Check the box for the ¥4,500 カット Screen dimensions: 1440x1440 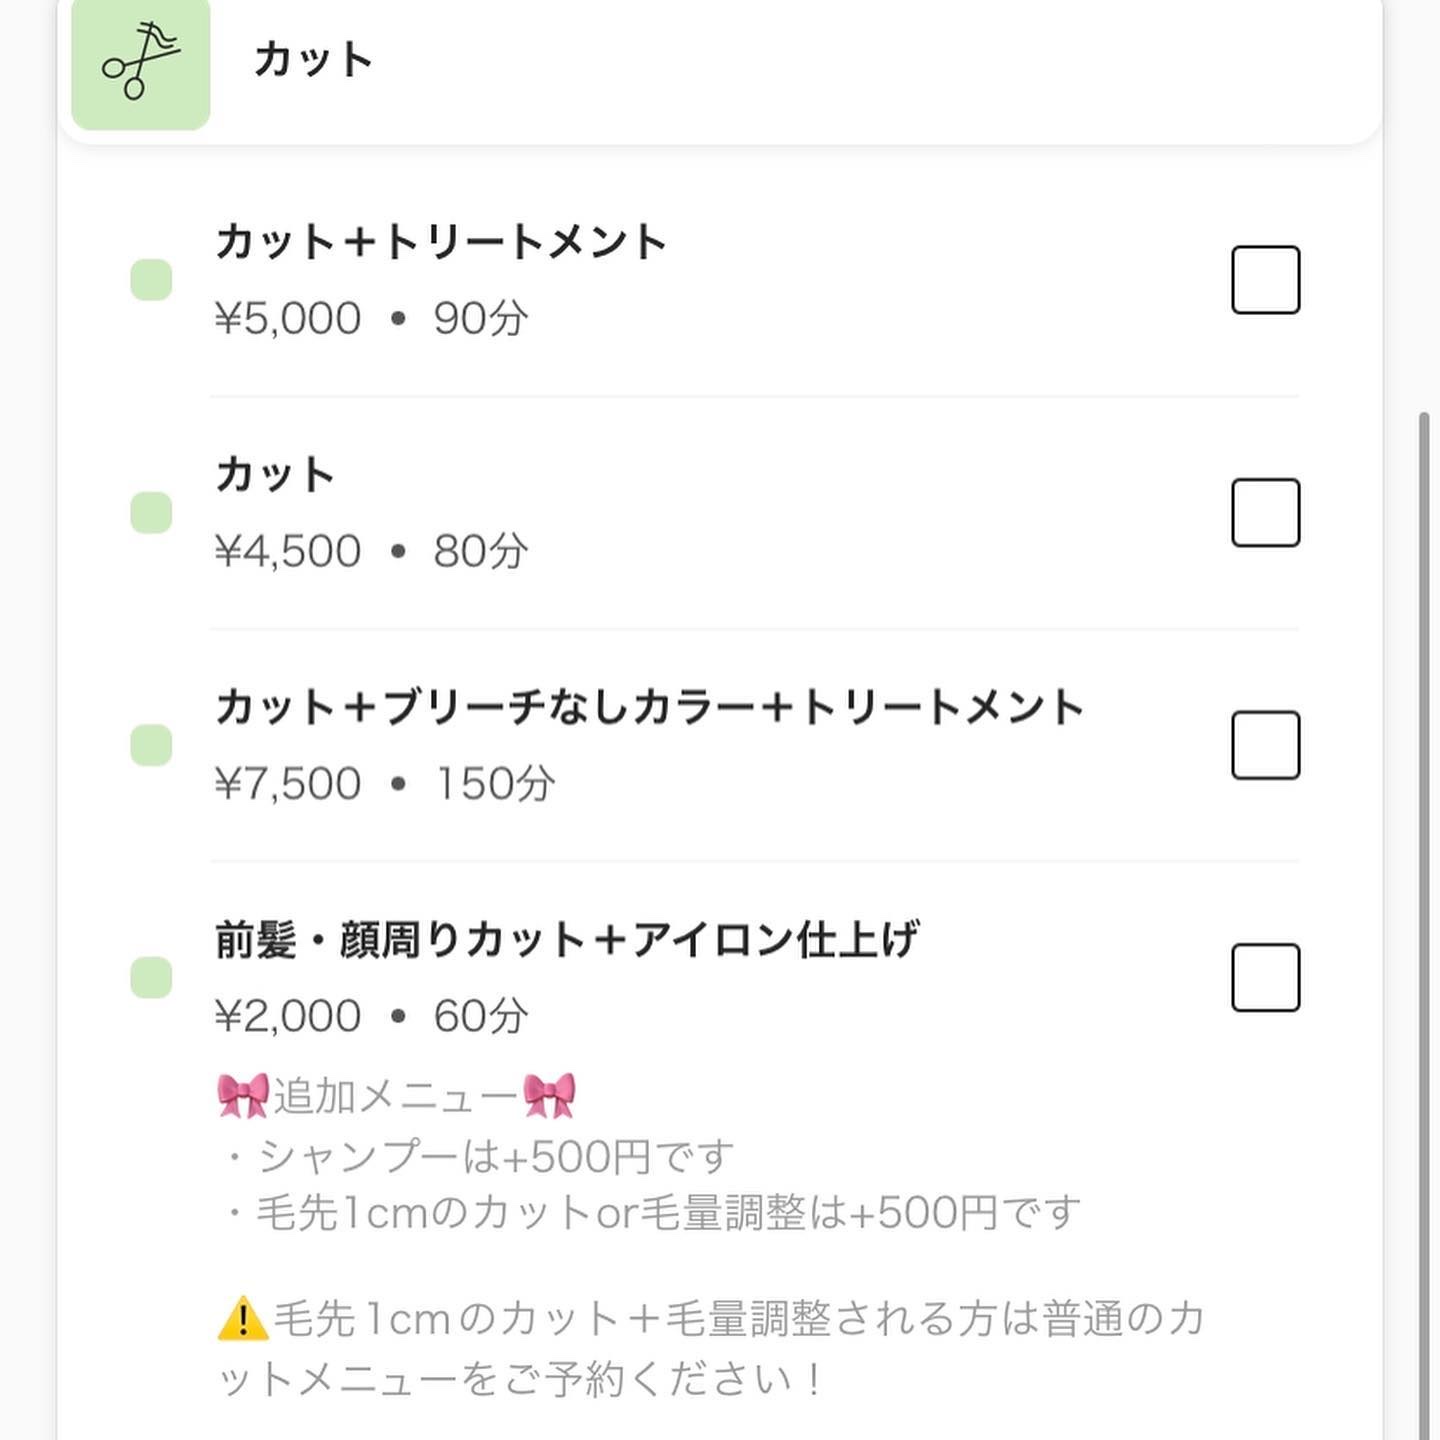coord(1265,513)
